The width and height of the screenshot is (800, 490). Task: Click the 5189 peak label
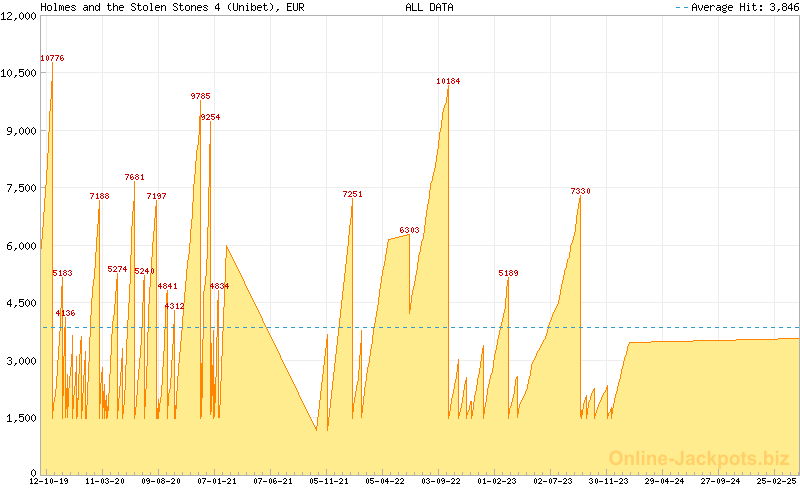click(x=508, y=273)
